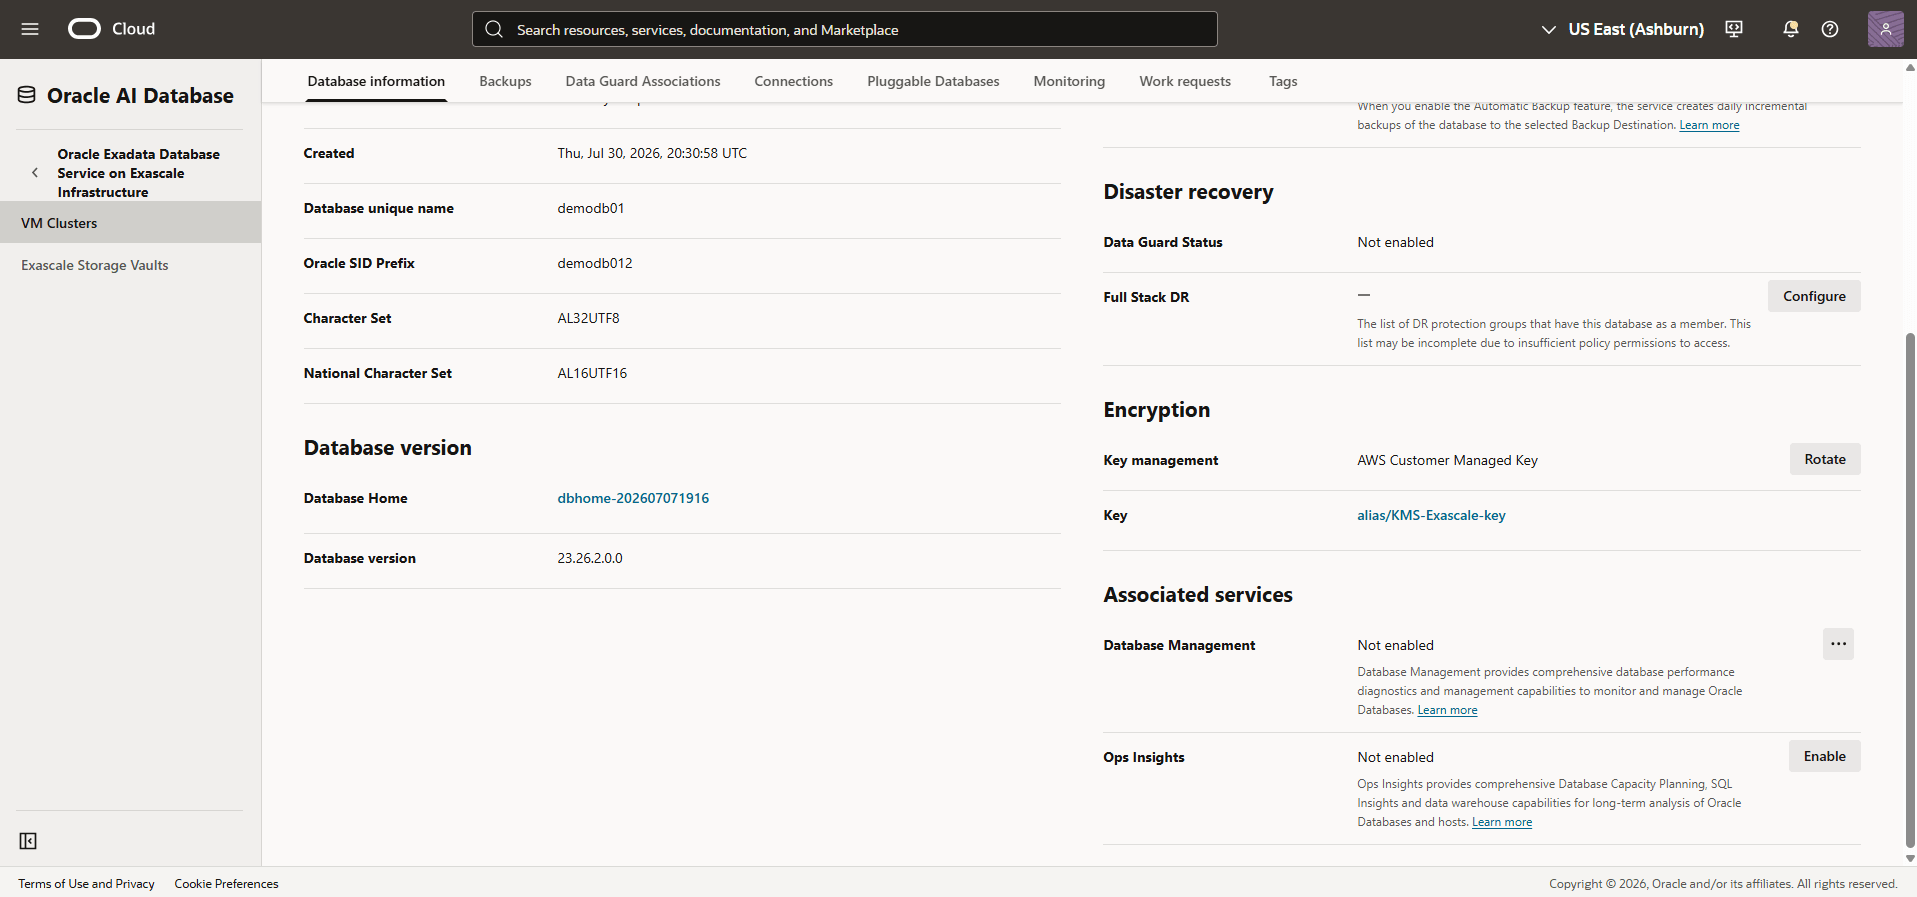Click the page vertical scrollbar thumb

1910,590
